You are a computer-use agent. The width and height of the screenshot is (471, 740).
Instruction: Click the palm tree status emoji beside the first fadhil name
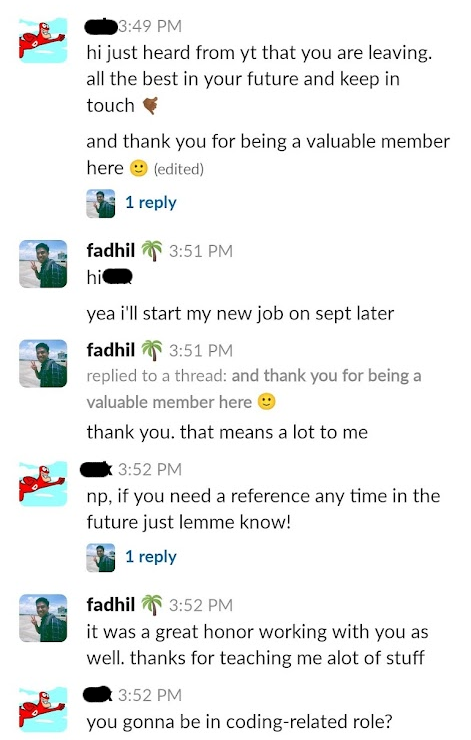coord(151,250)
